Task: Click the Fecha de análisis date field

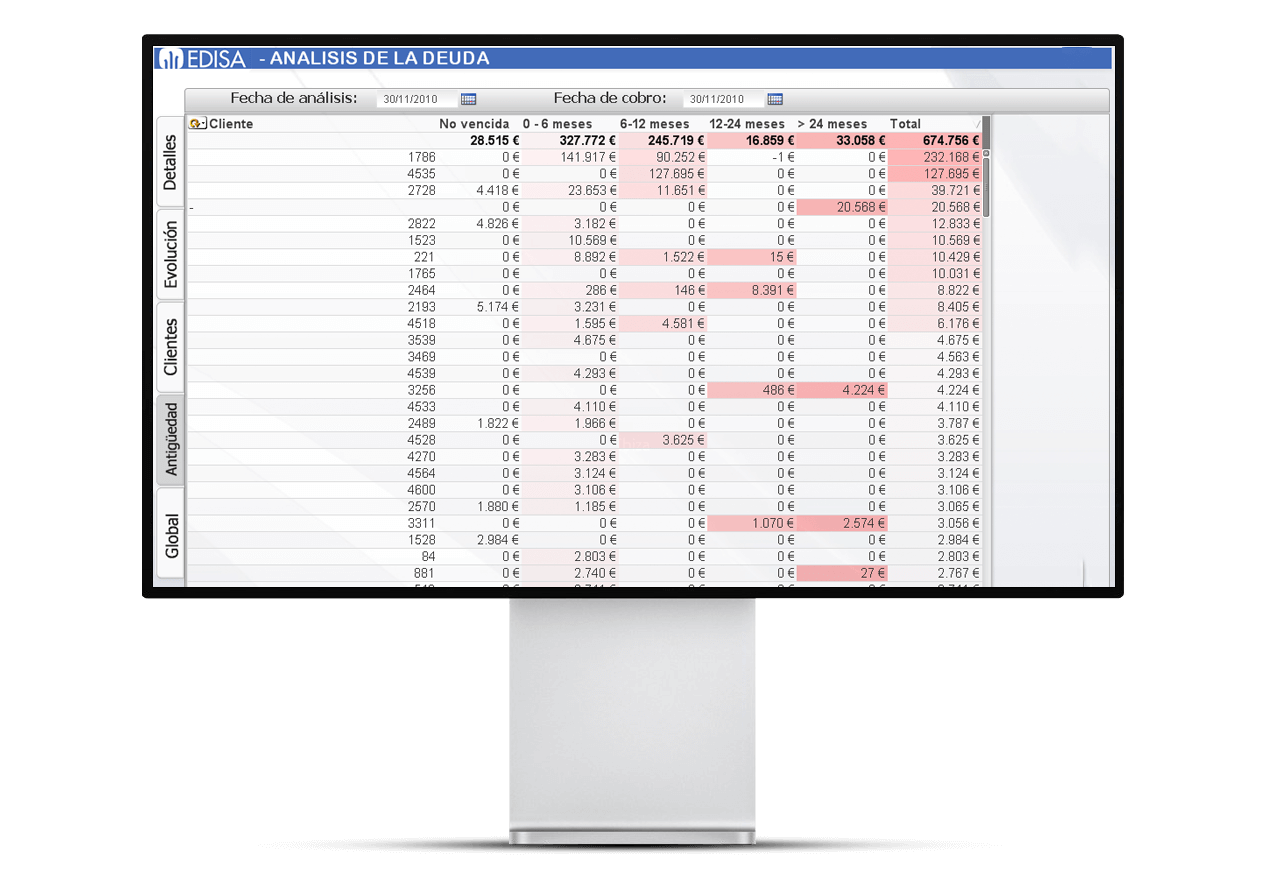Action: click(x=416, y=99)
